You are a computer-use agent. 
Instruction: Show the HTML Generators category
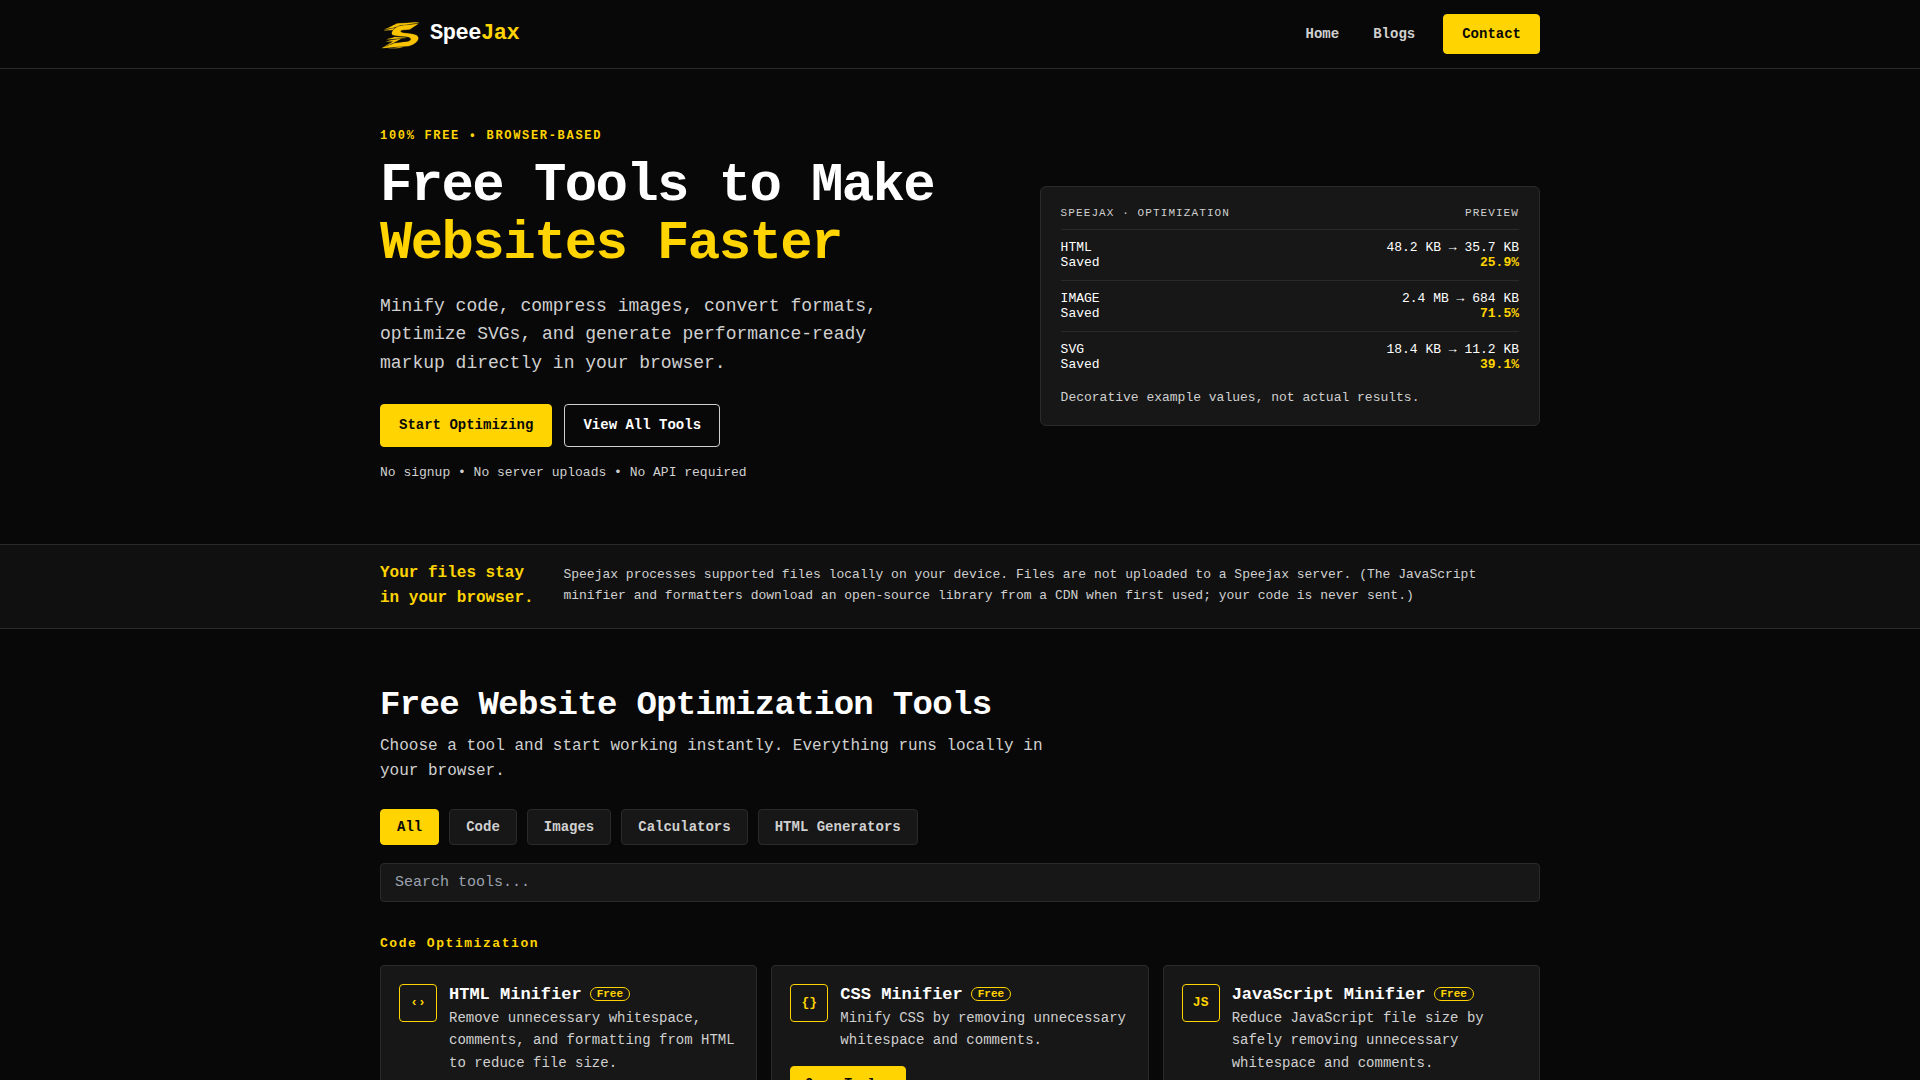click(x=838, y=827)
